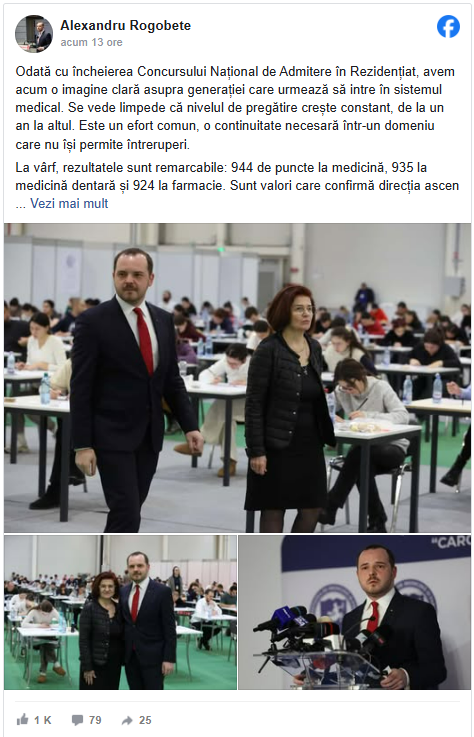Viewport: 474px width, 737px height.
Task: Open the podium microphones press photo
Action: point(355,612)
